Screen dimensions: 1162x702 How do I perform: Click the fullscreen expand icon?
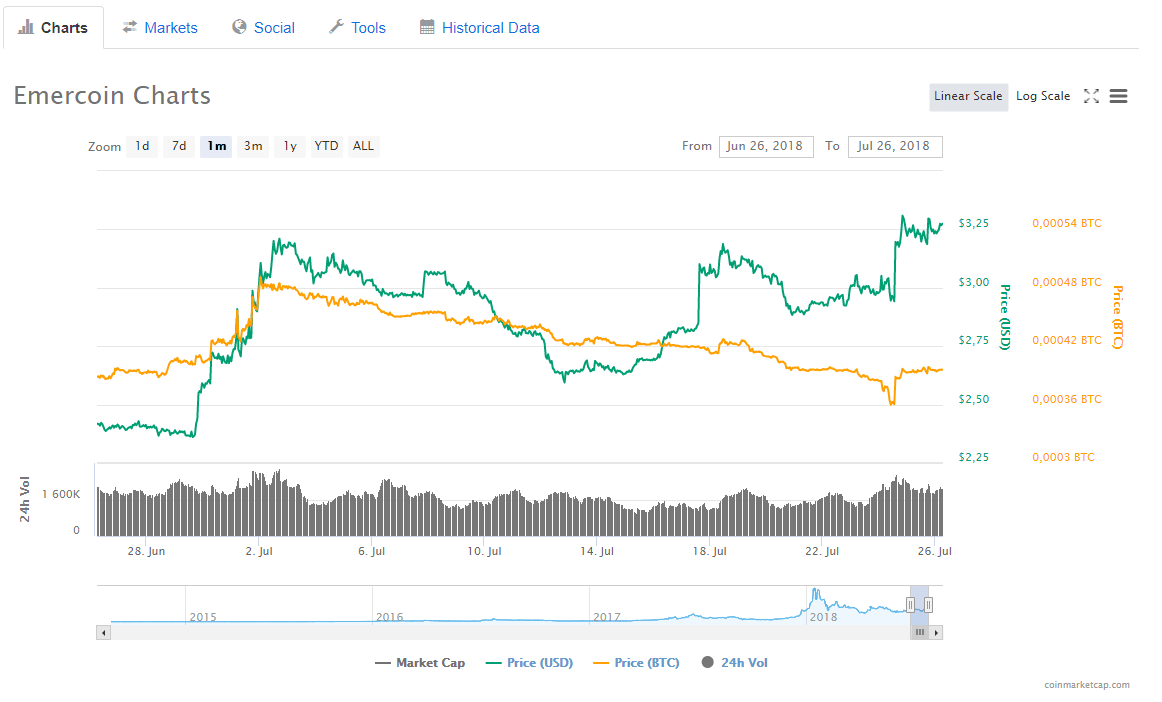[1091, 96]
